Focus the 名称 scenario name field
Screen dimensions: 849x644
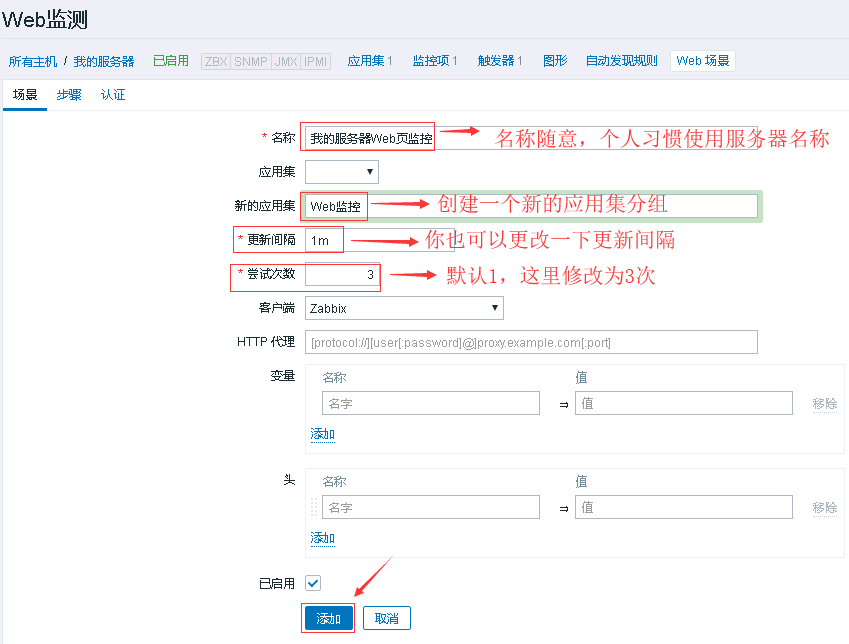(x=531, y=138)
